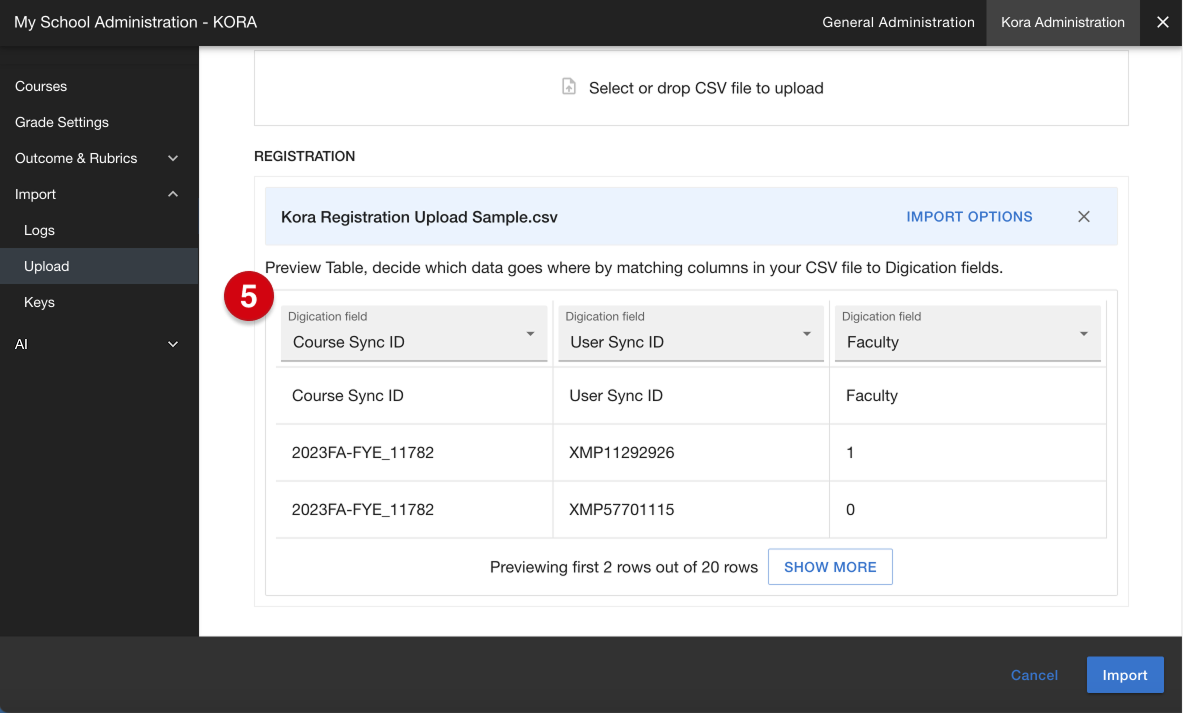Viewport: 1200px width, 713px height.
Task: Click Select or drop CSV file area
Action: tap(691, 88)
